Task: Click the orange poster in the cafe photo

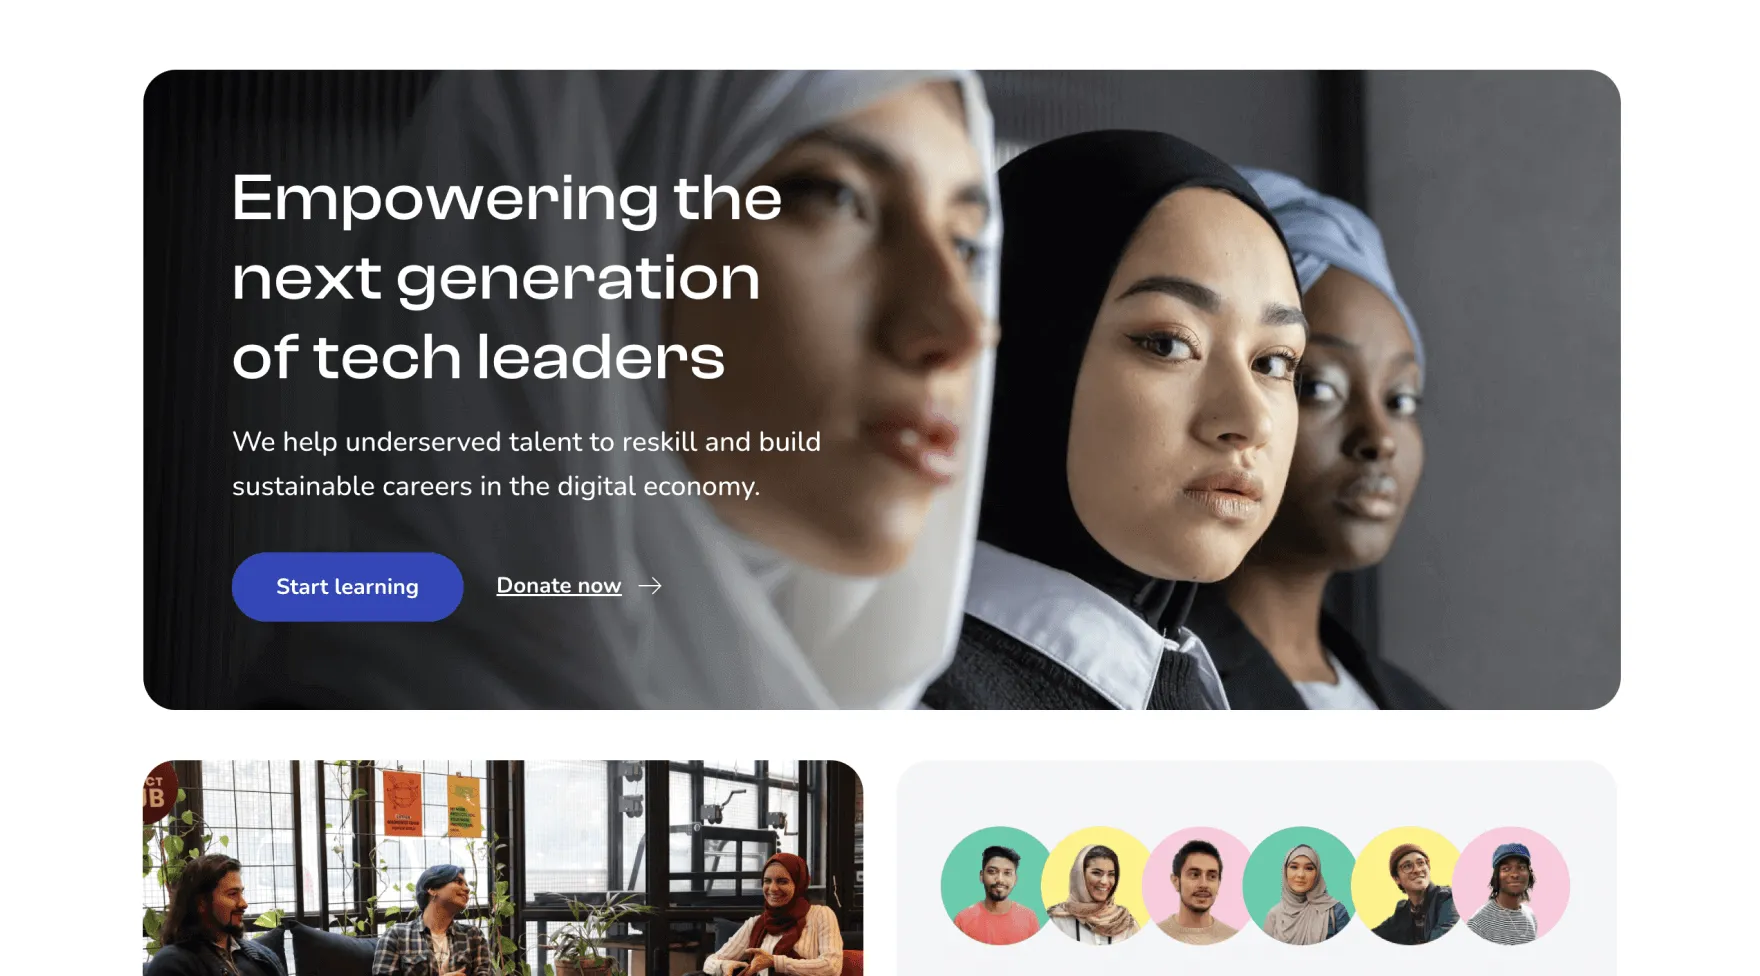Action: [402, 801]
